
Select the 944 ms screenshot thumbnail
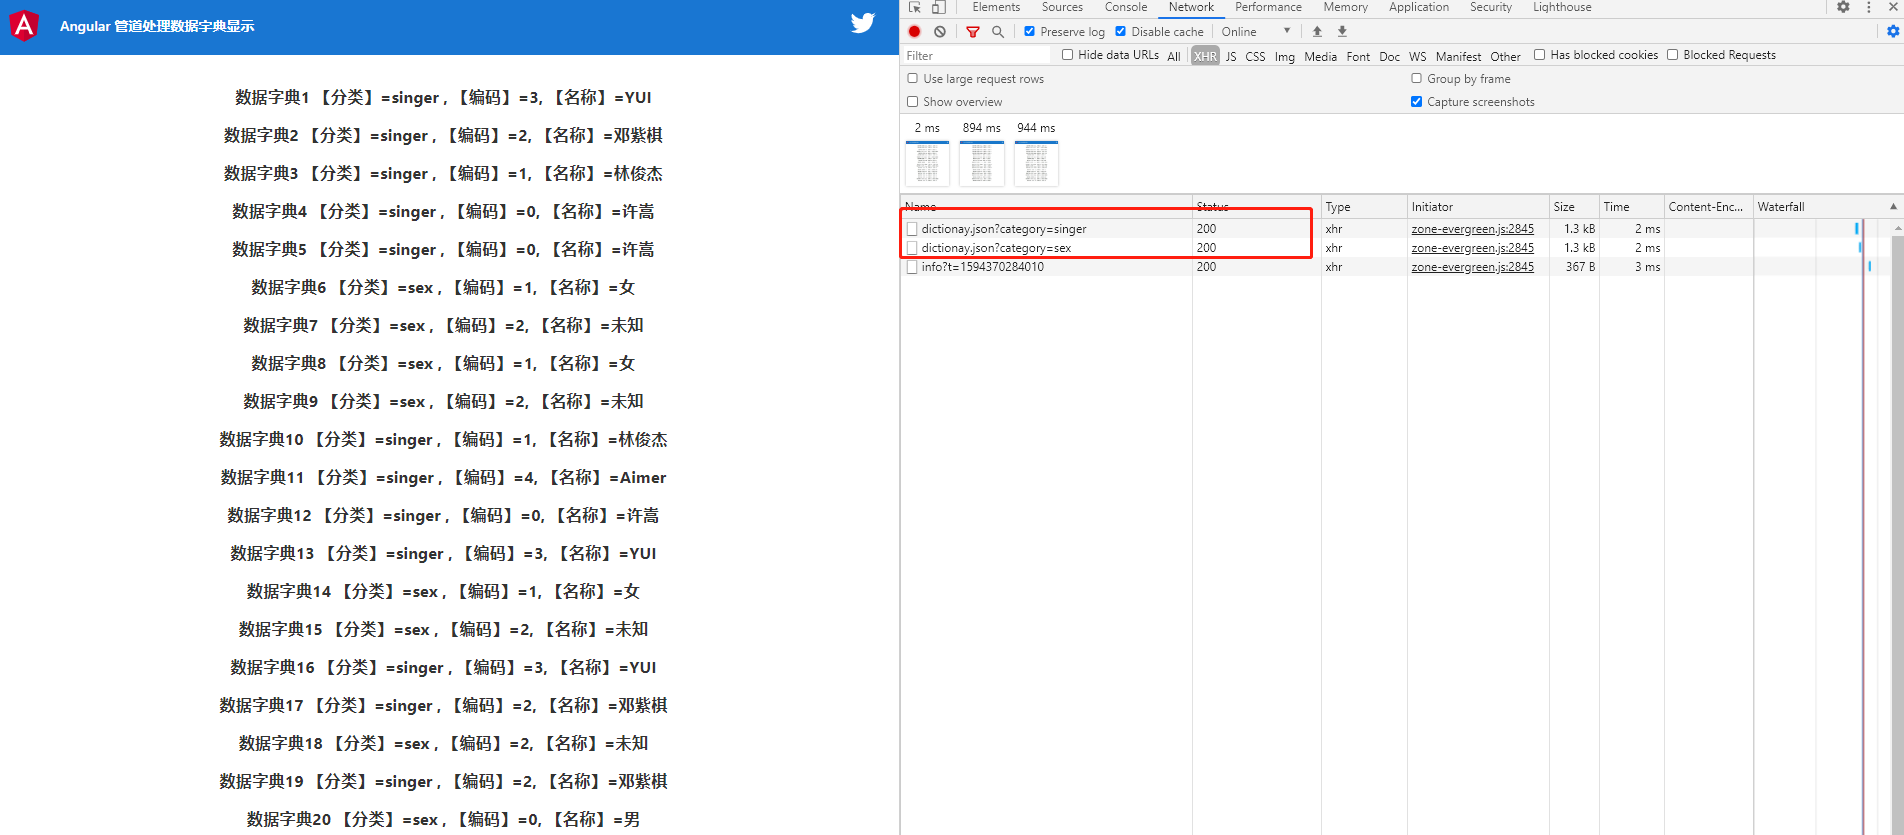(1036, 163)
